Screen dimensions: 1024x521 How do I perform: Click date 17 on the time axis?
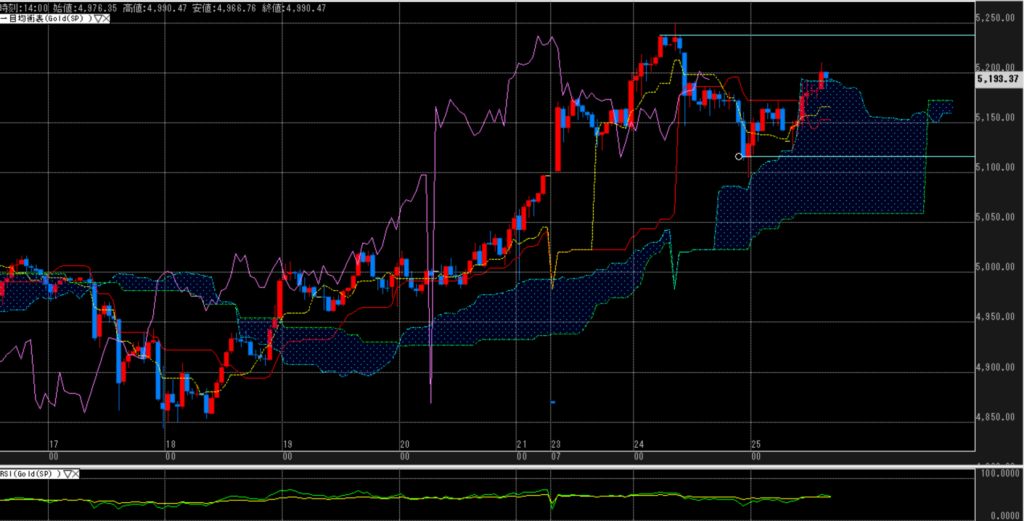tap(54, 444)
